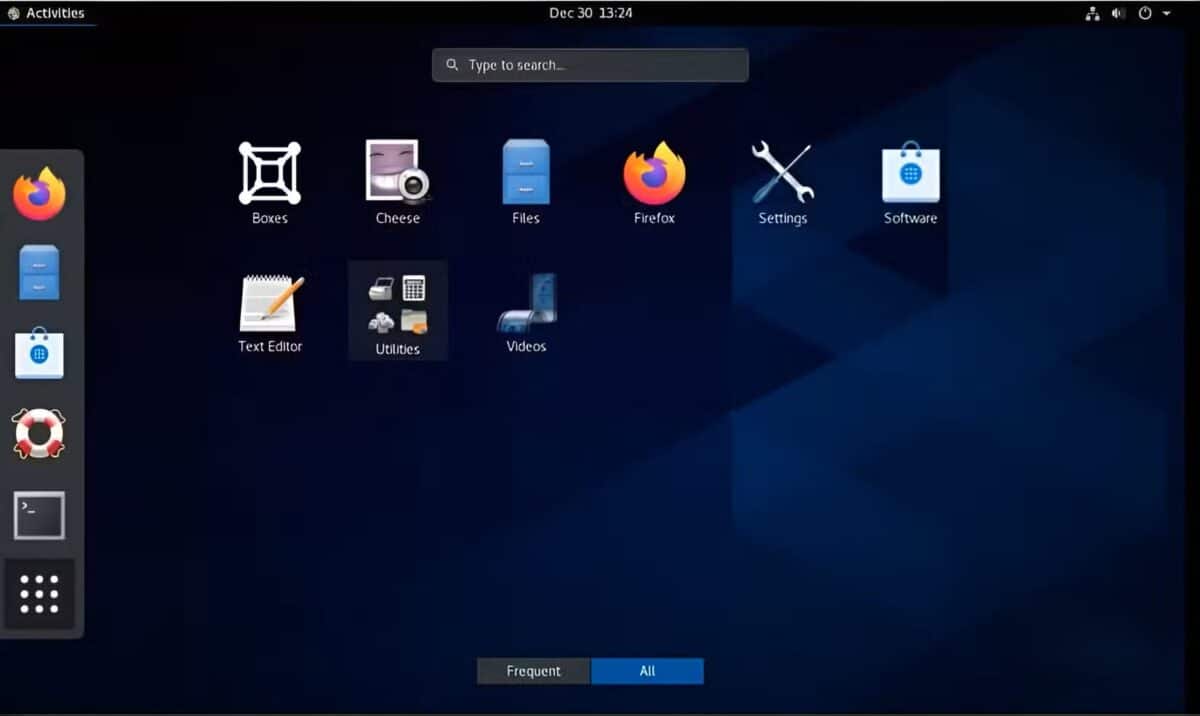The image size is (1200, 716).
Task: Click the Files cabinet icon in the dock
Action: [x=39, y=272]
